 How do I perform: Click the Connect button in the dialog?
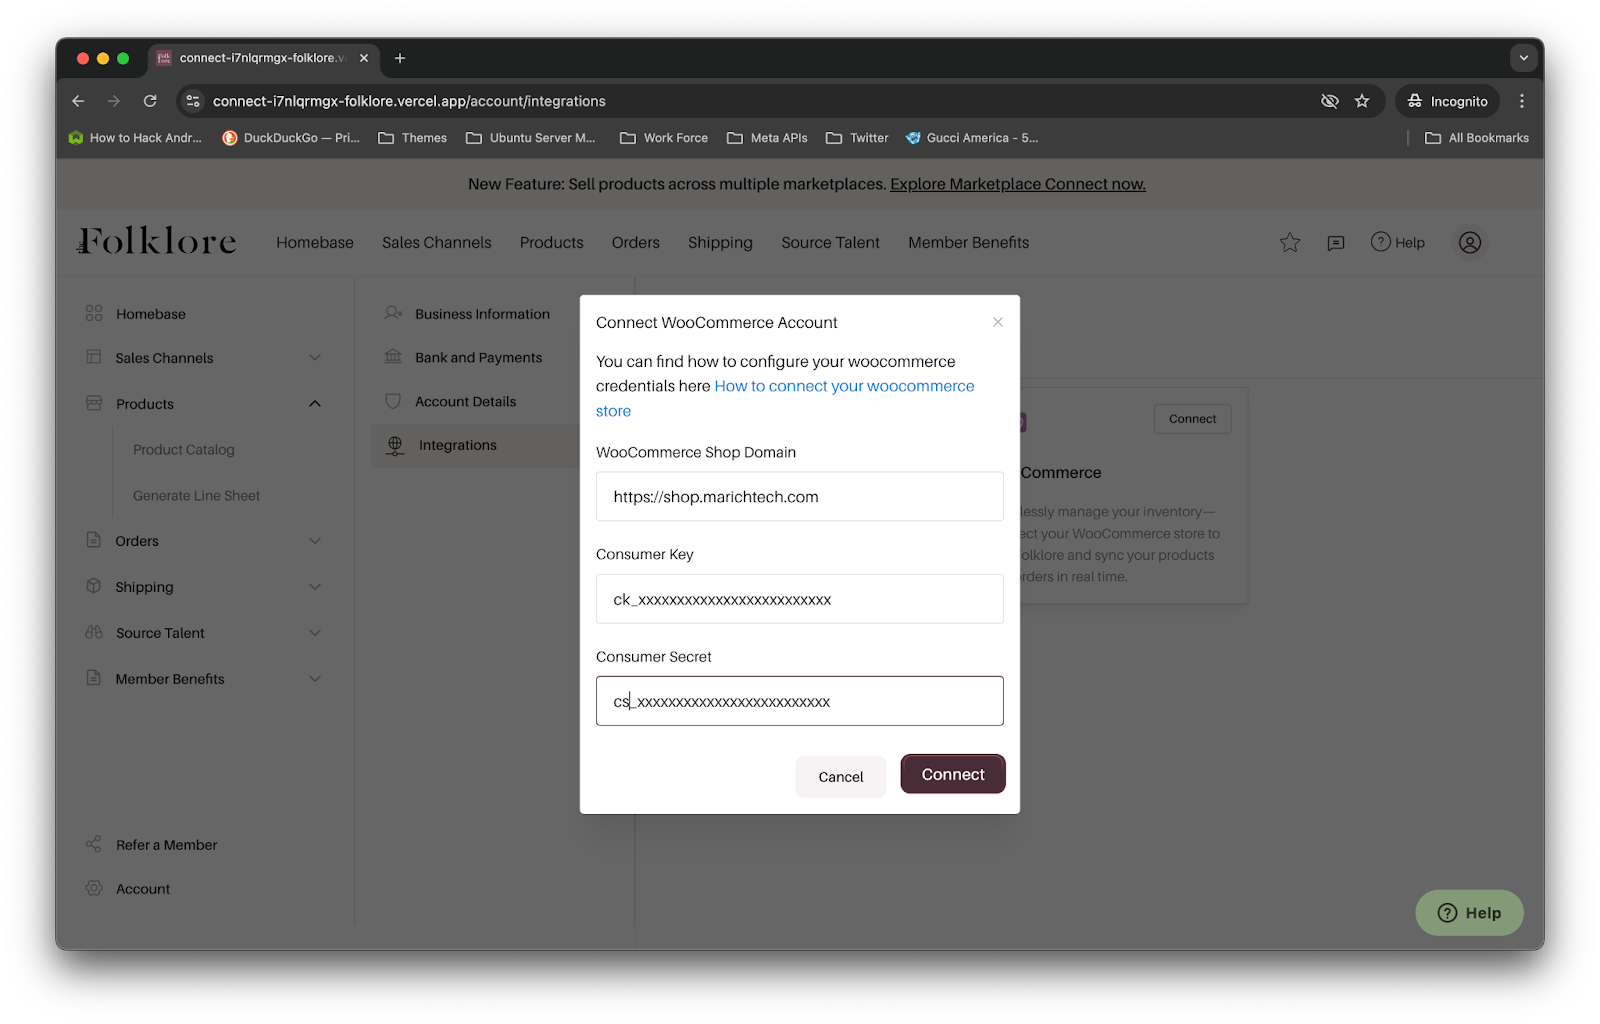[952, 774]
